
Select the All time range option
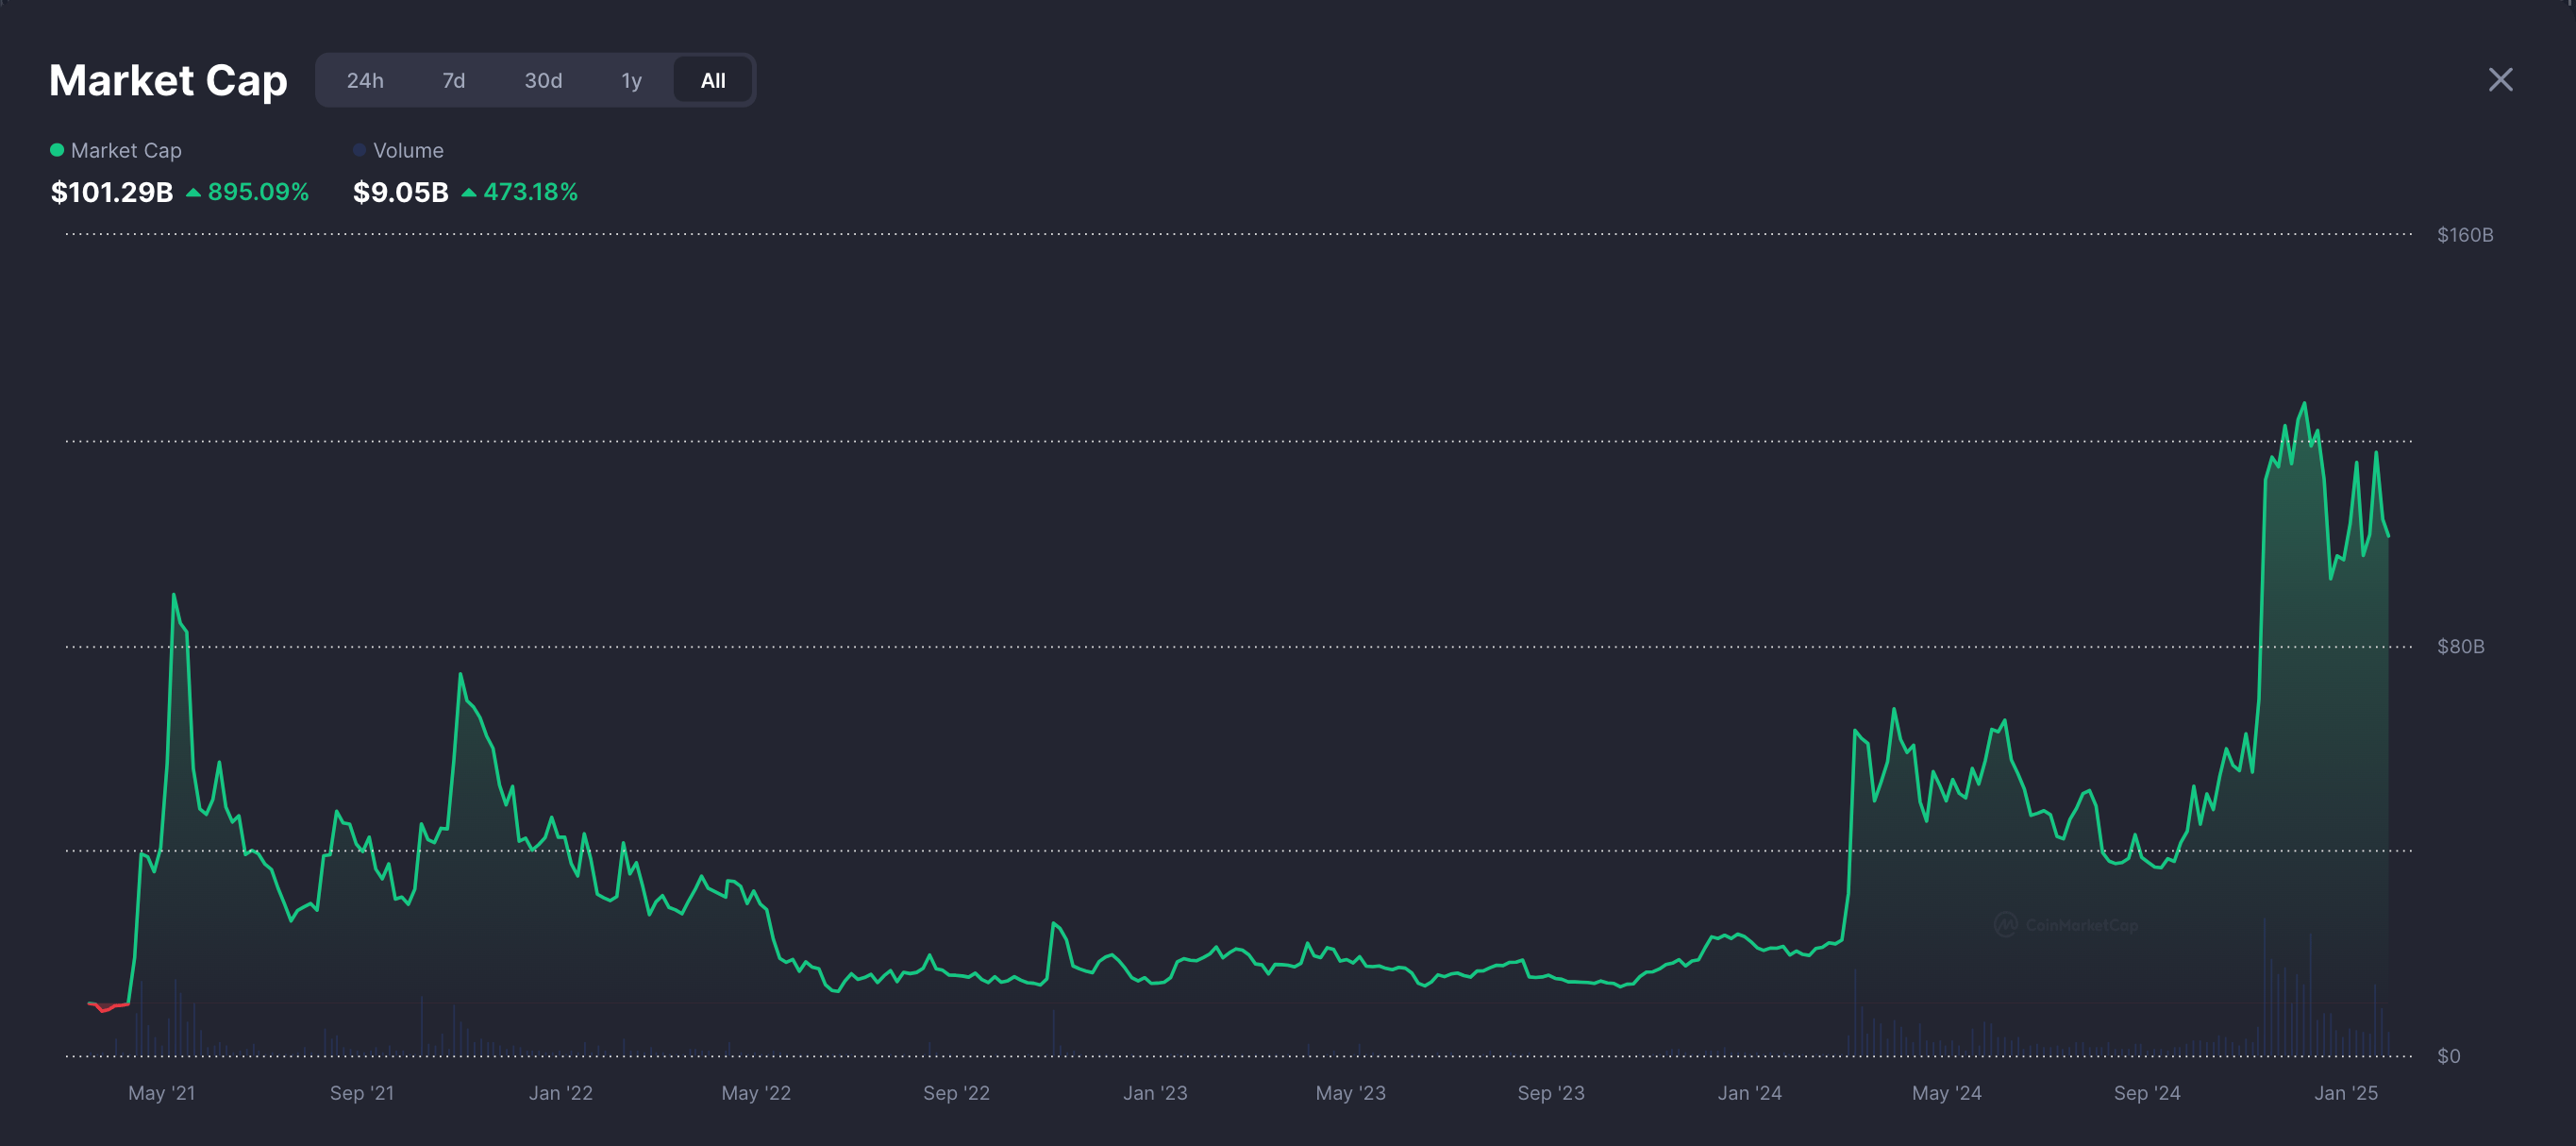click(712, 80)
